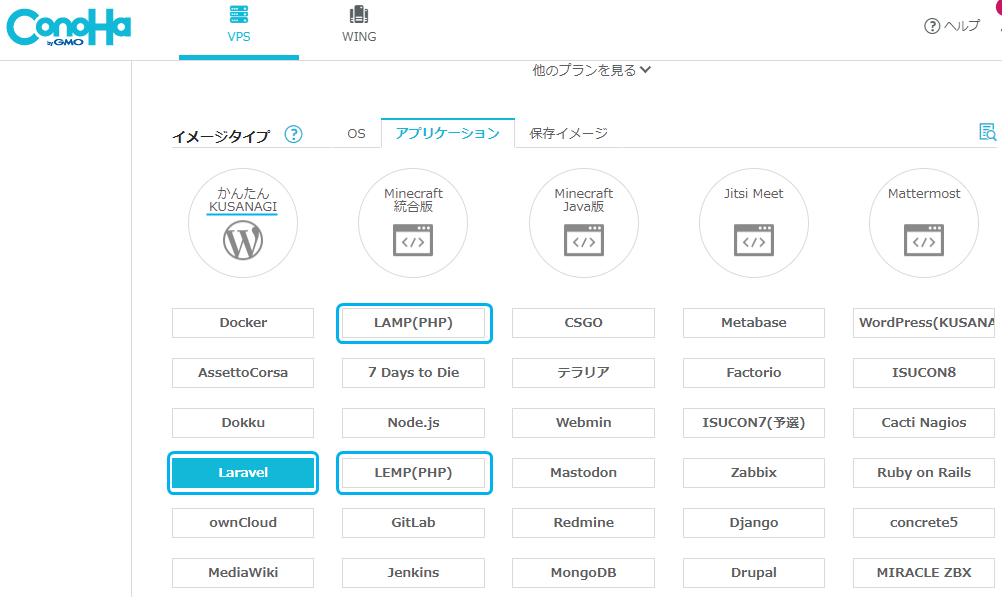Choose the Docker application button
This screenshot has width=1002, height=597.
[243, 323]
